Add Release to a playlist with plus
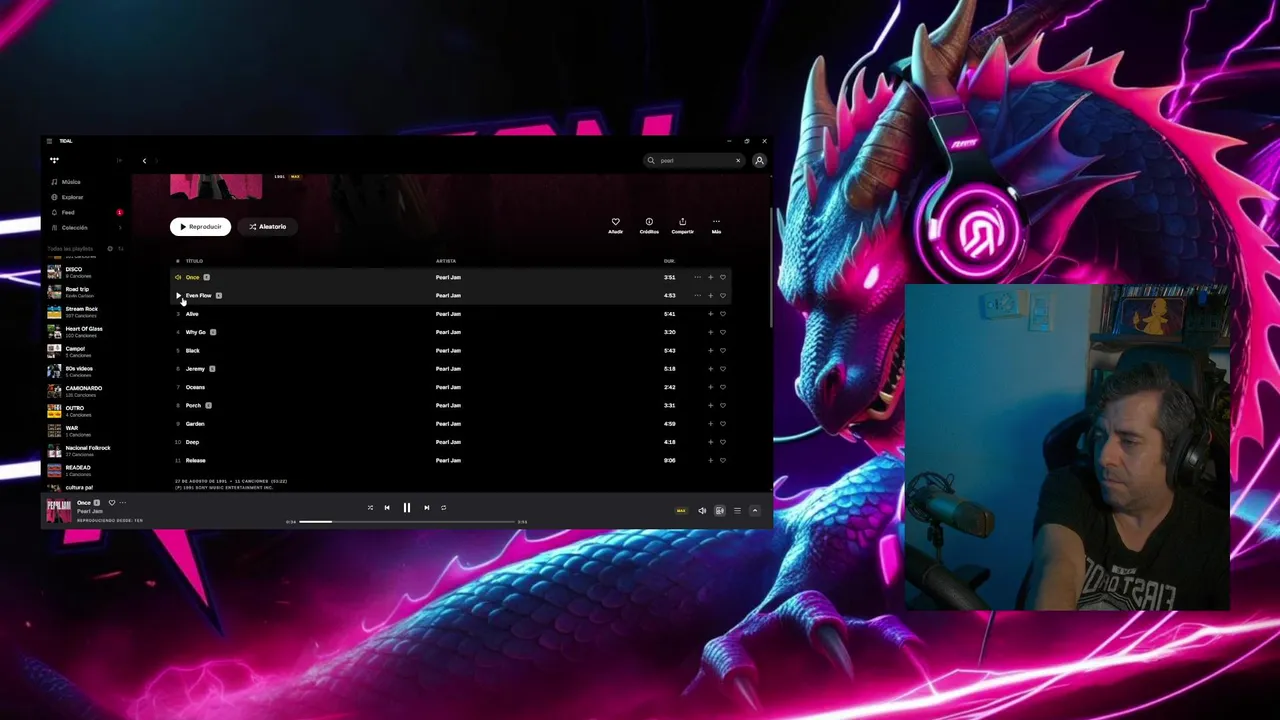 click(x=710, y=460)
